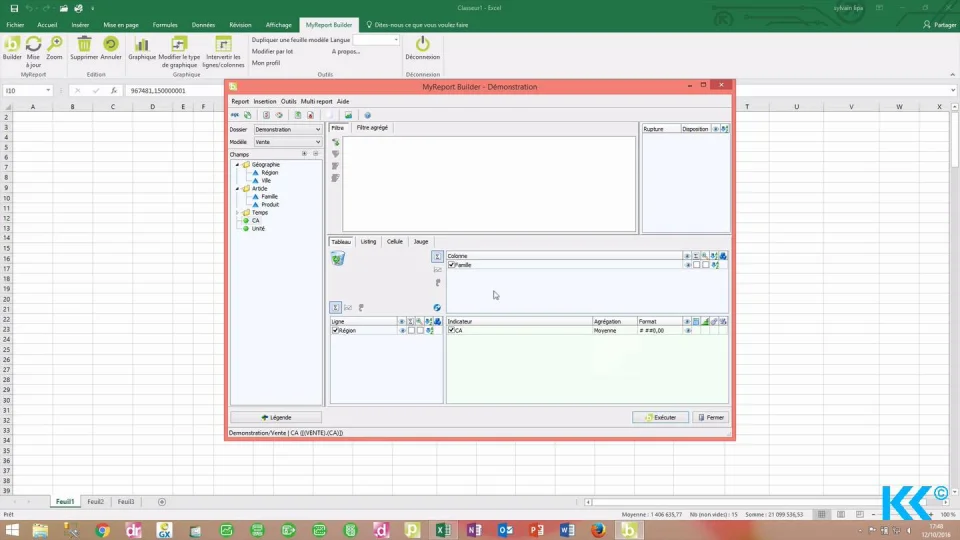Uncheck the Région checkbox in Ligne
The width and height of the screenshot is (960, 540).
[335, 331]
